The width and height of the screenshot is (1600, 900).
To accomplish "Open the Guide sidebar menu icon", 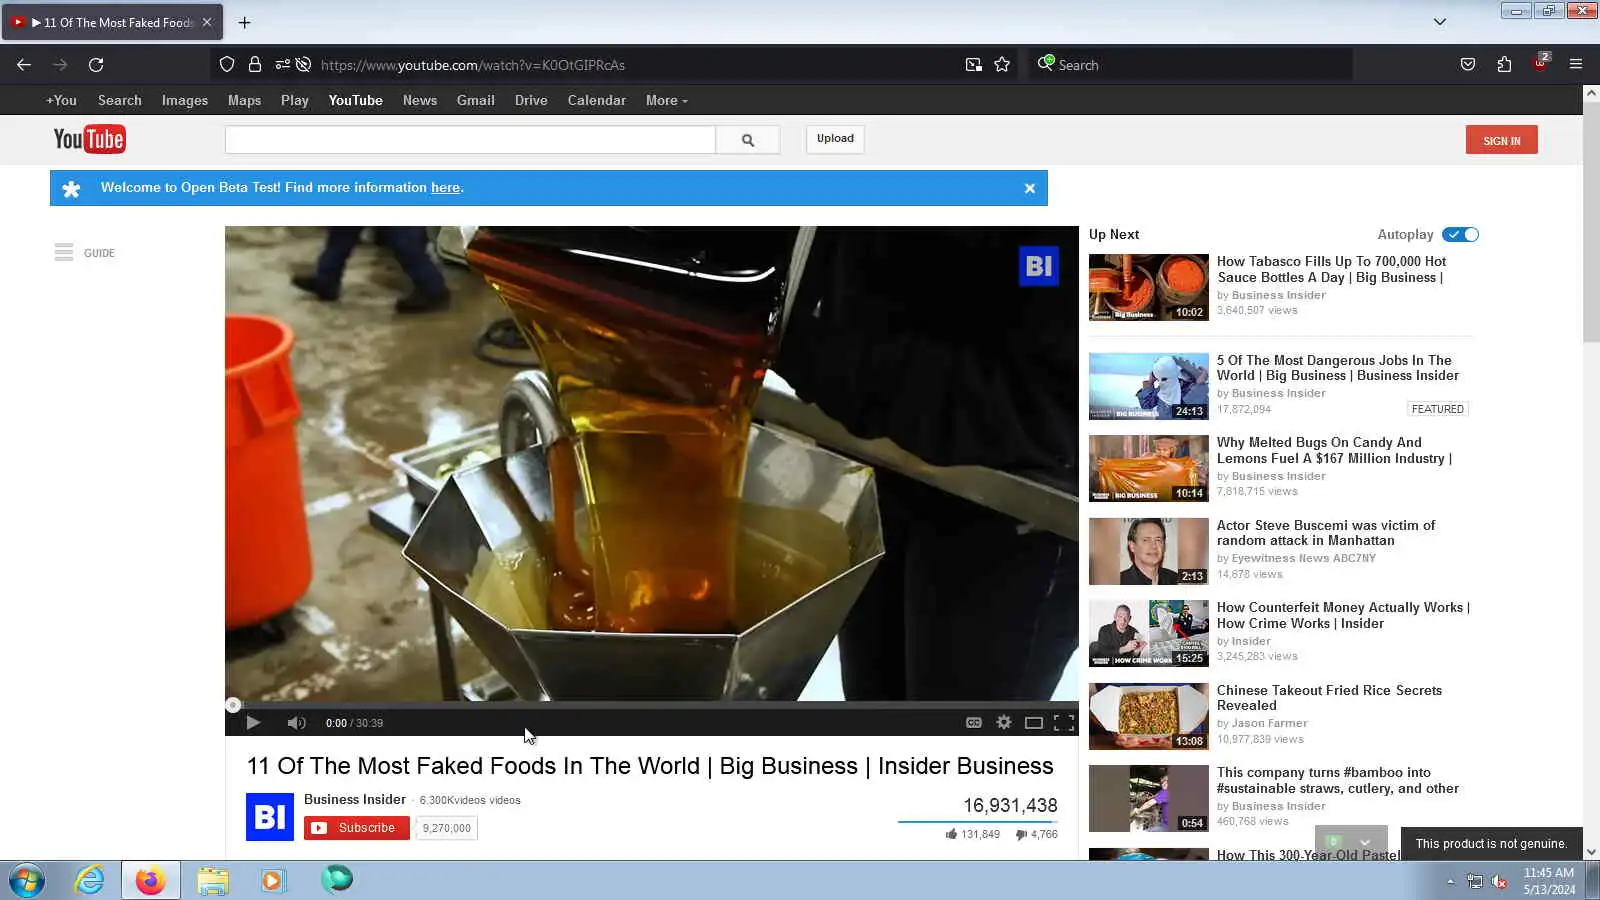I will click(64, 253).
